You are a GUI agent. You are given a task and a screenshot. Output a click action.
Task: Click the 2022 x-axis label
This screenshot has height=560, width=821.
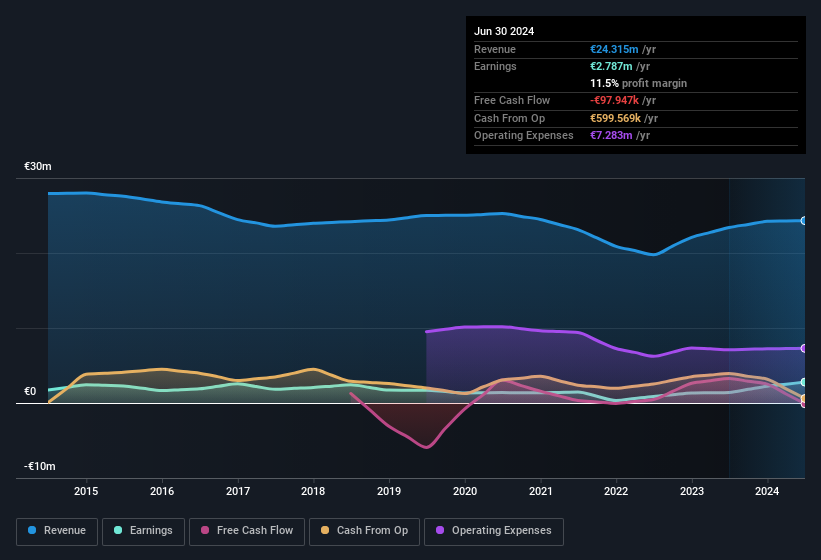tap(616, 491)
